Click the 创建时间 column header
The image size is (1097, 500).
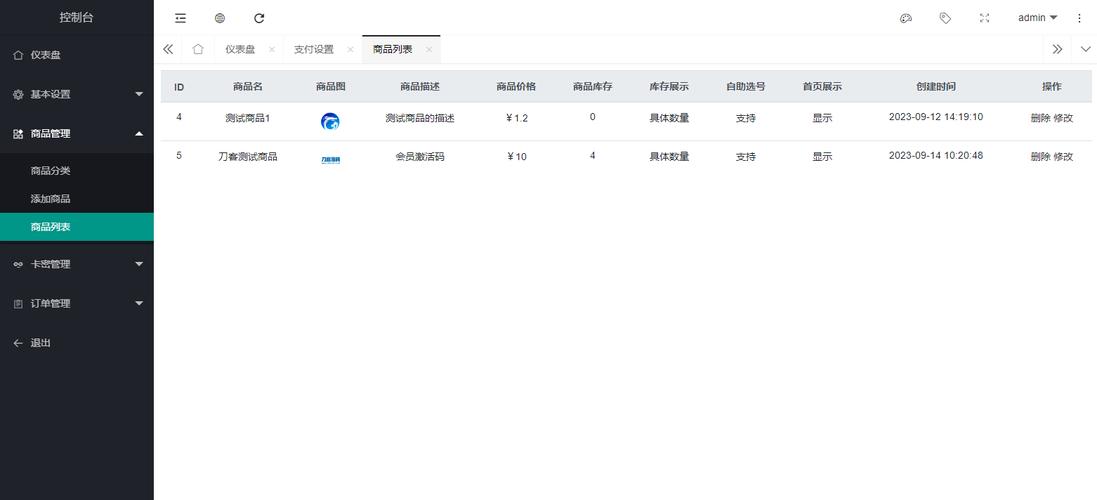pyautogui.click(x=936, y=87)
